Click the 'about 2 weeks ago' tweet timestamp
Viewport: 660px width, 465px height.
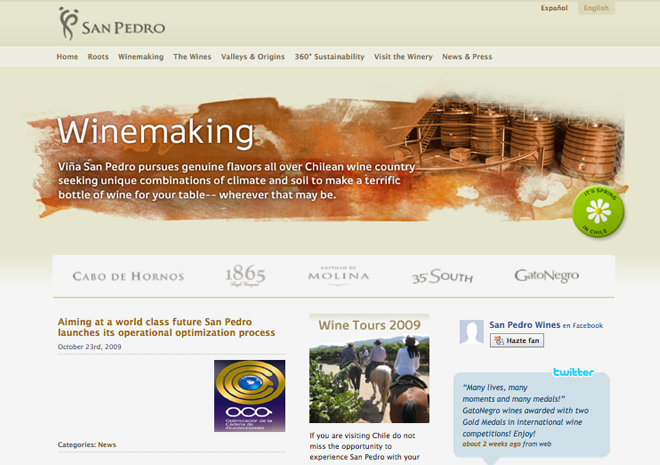point(491,444)
